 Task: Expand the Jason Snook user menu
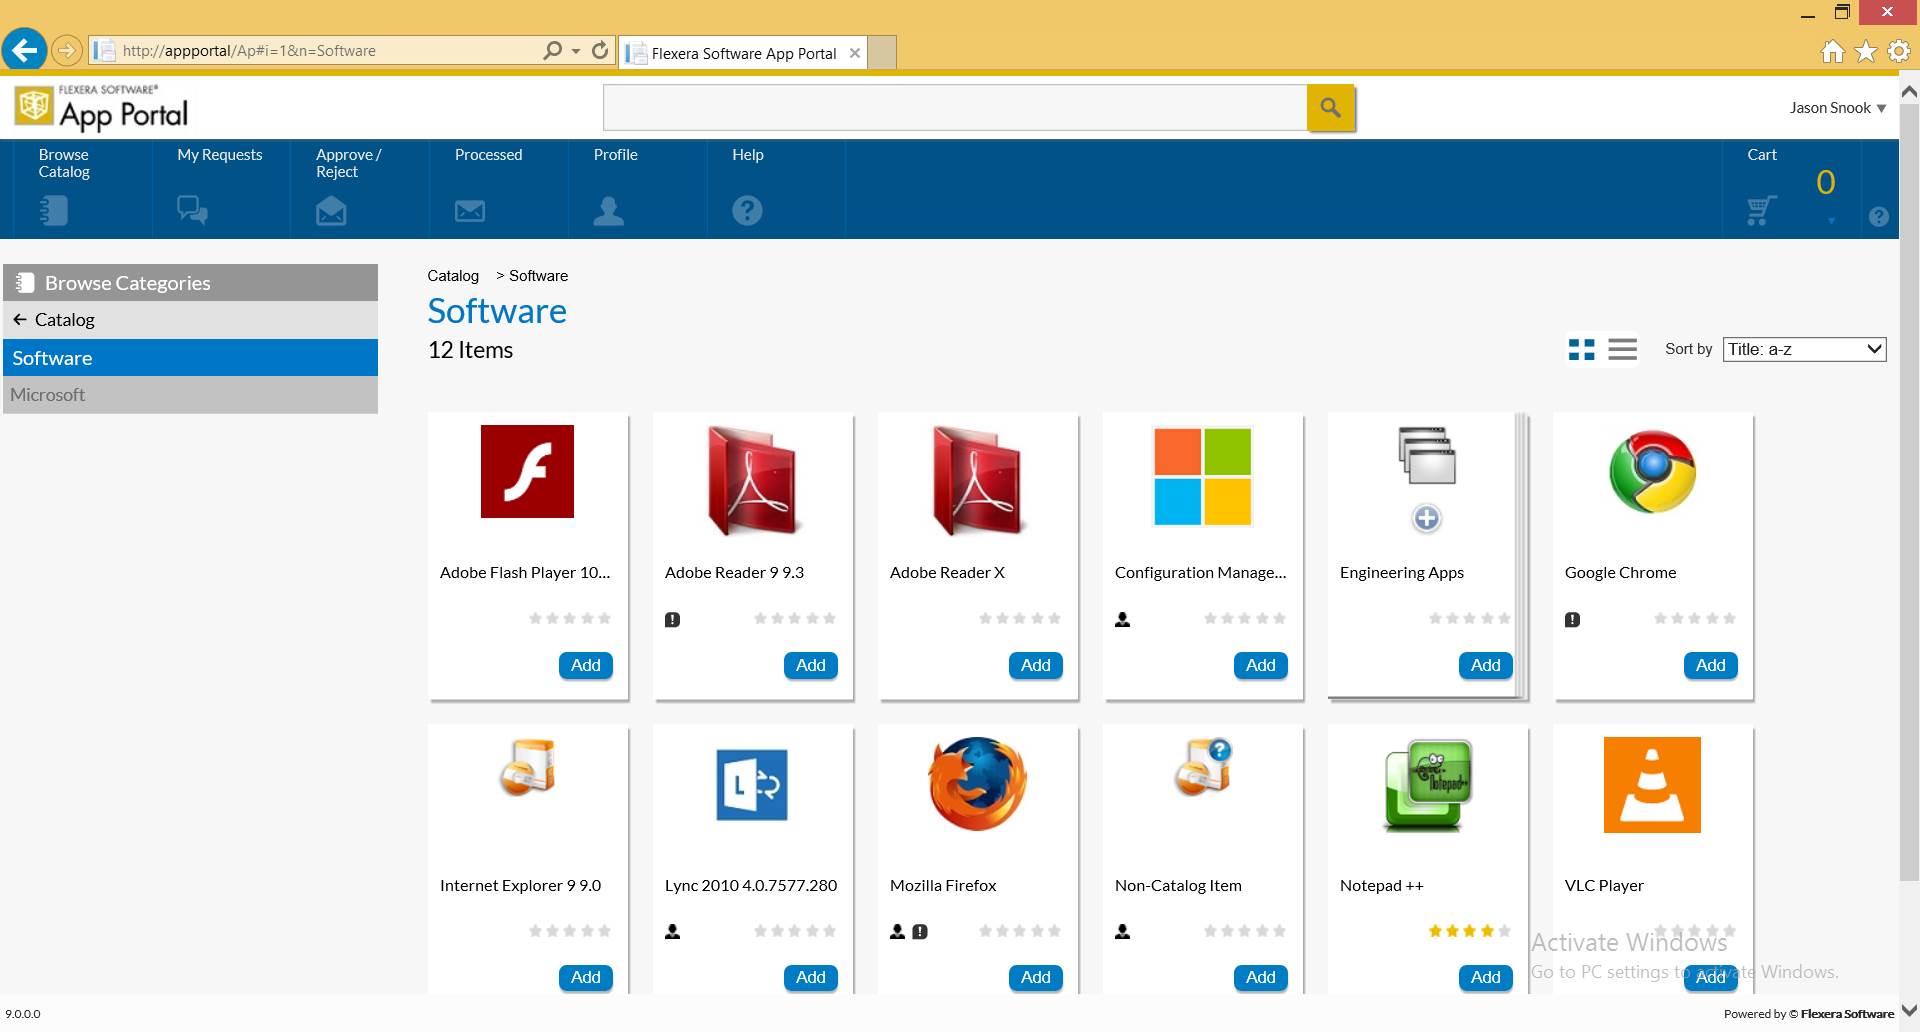coord(1837,108)
